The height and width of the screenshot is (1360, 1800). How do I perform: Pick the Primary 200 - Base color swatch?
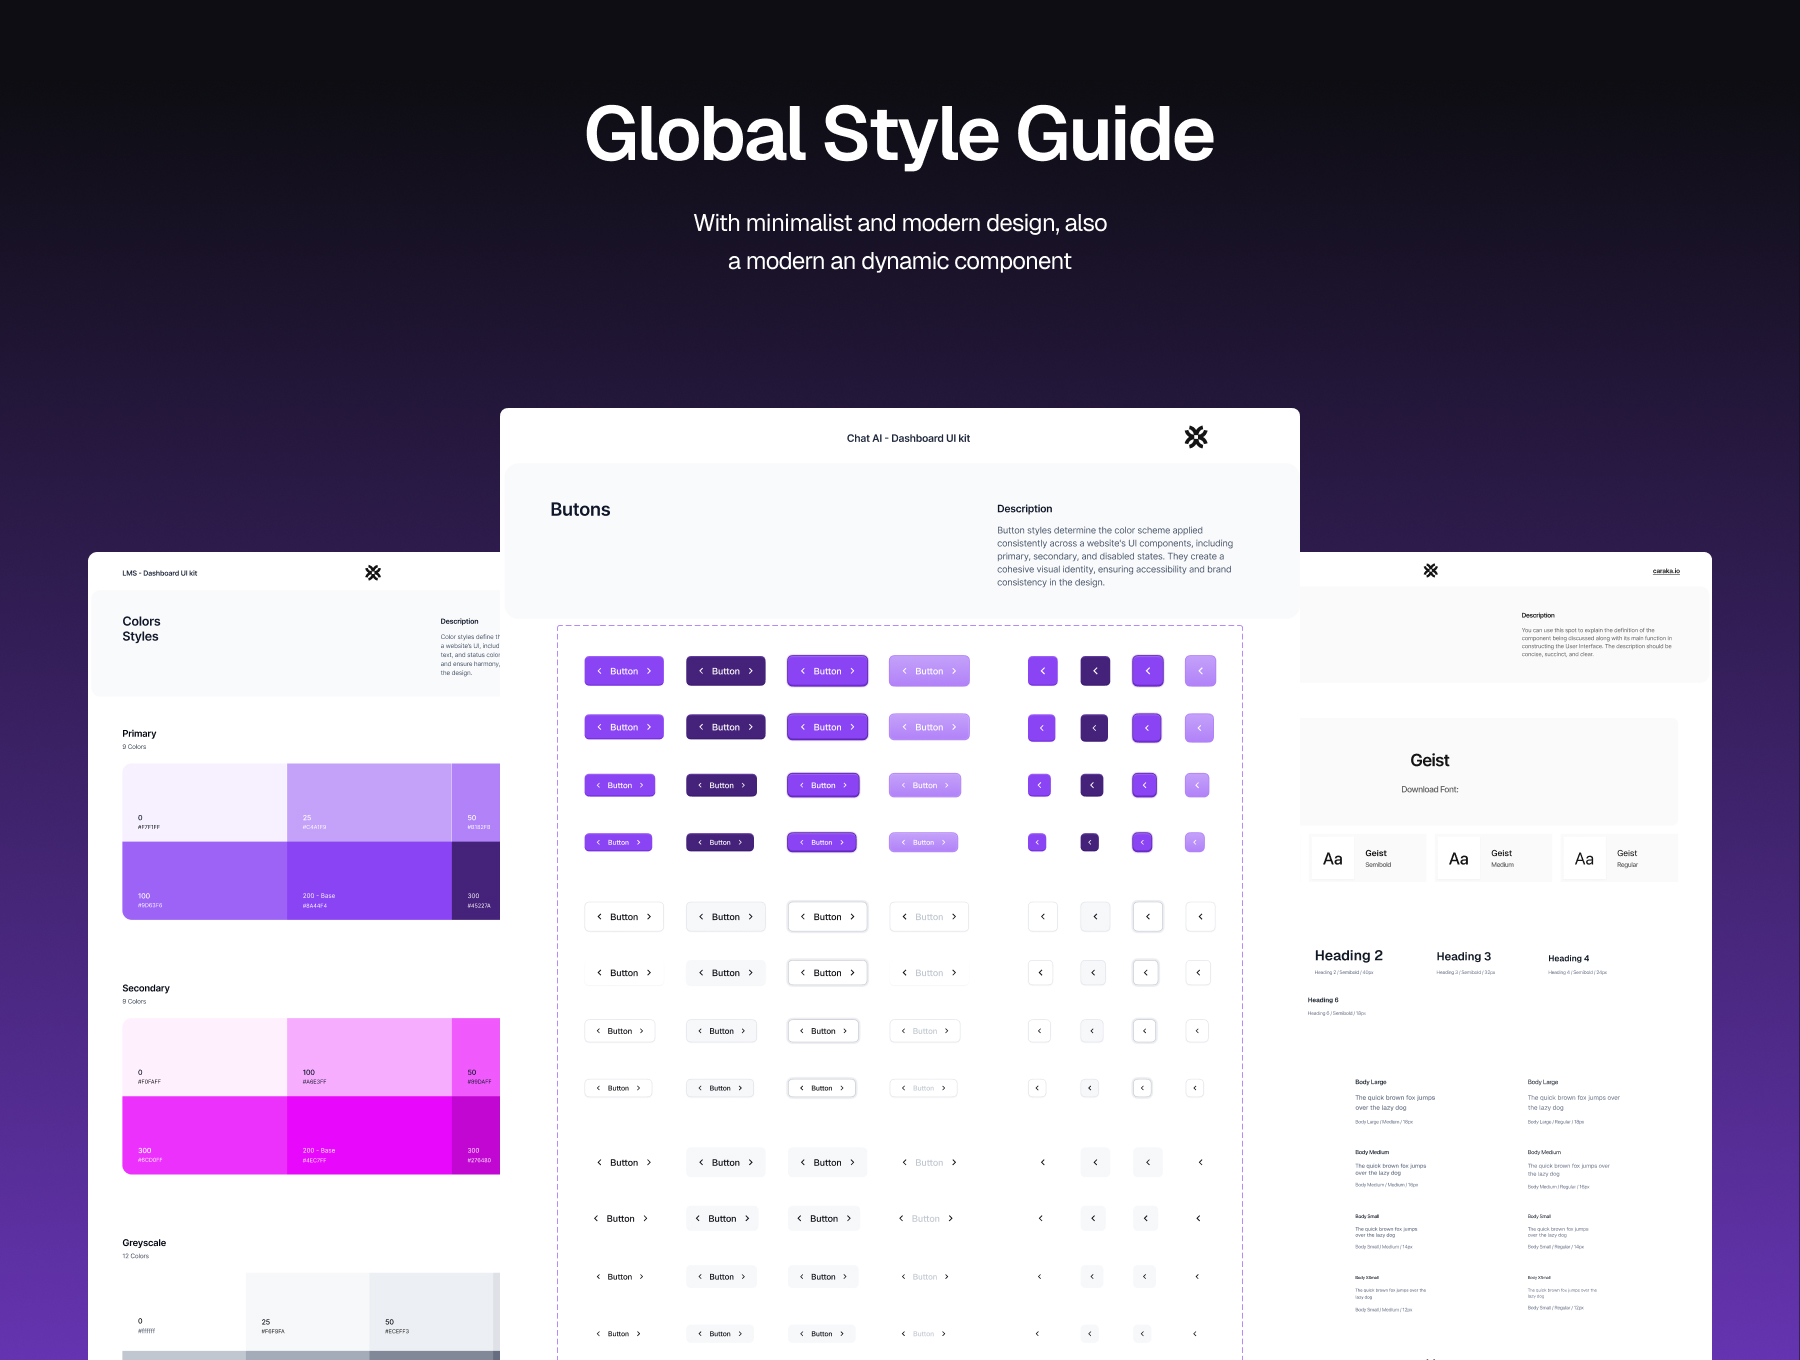368,880
